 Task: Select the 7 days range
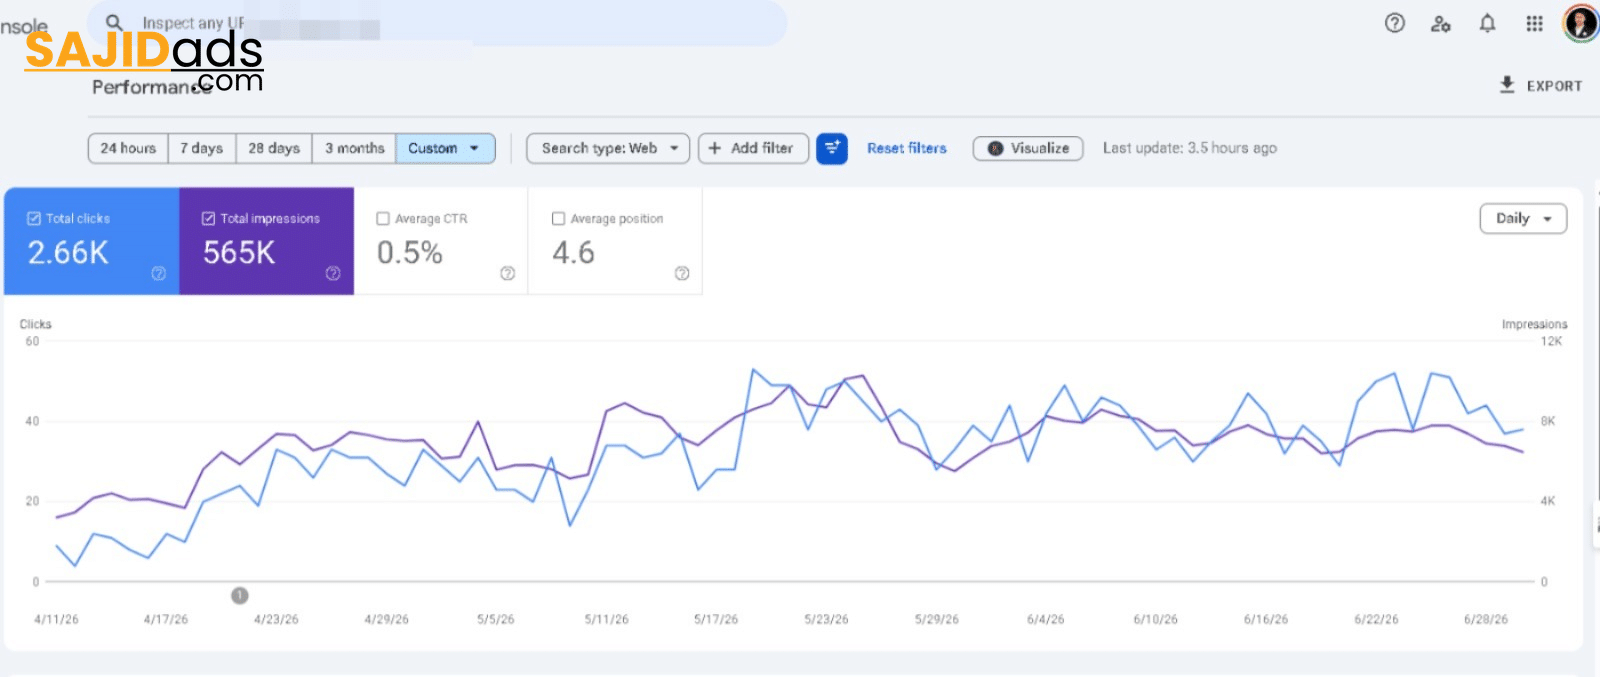tap(202, 148)
